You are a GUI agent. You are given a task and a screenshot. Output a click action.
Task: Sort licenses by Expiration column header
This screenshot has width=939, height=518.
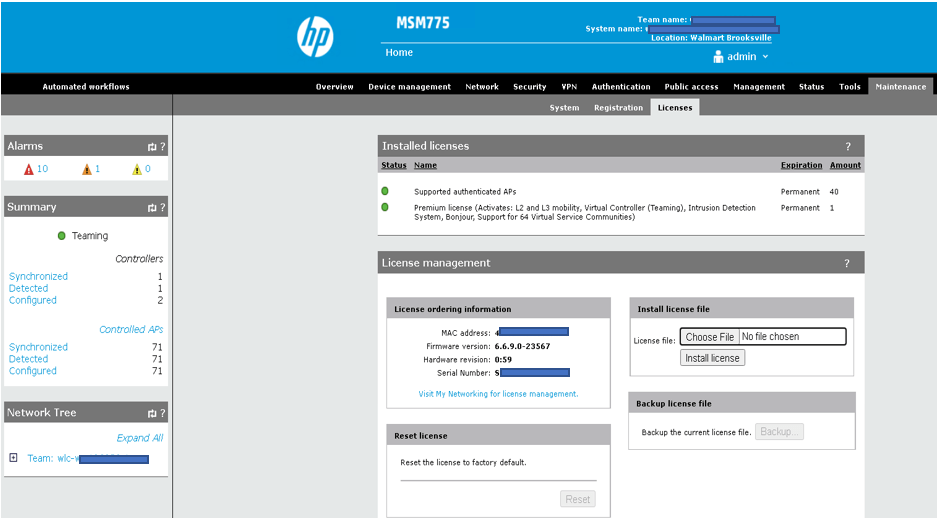coord(801,165)
